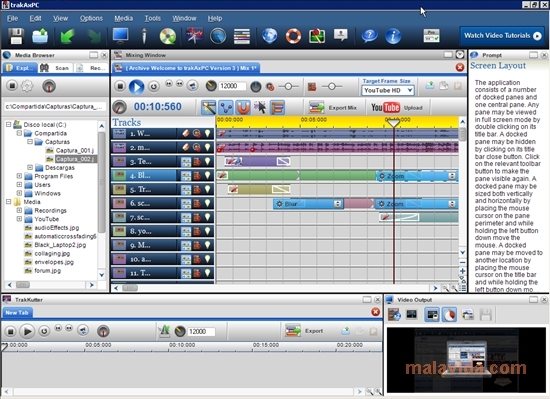Open the CD disc icon in toolbar
The image size is (550, 399).
click(168, 36)
